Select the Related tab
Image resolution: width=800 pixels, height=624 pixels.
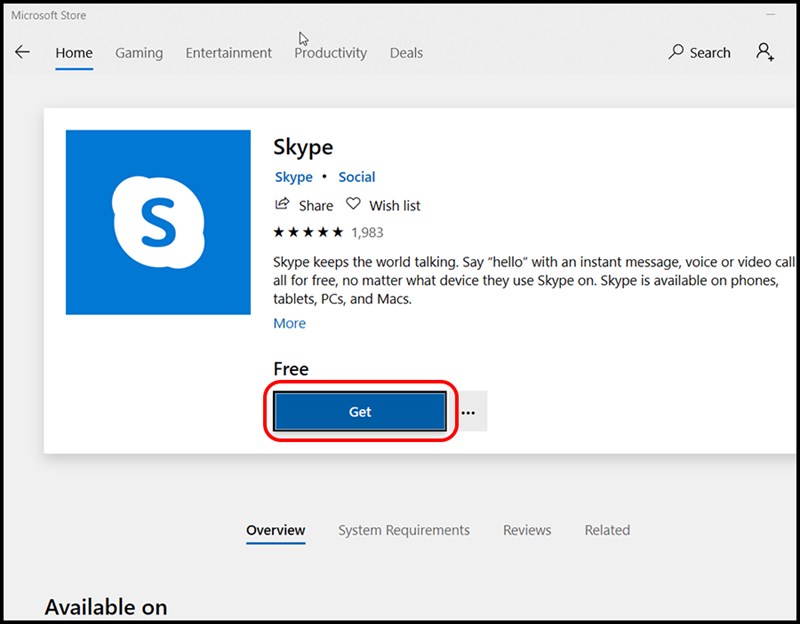(607, 531)
